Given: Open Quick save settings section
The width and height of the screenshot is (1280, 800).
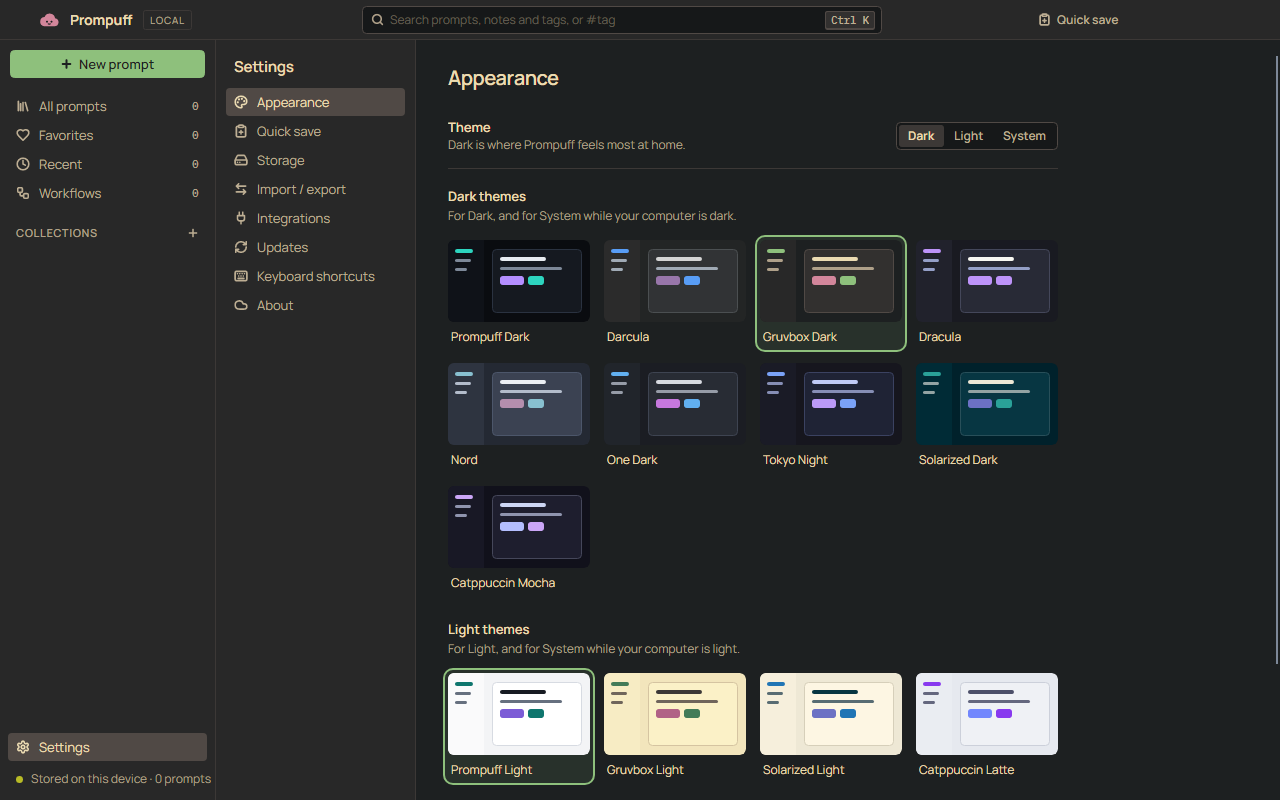Looking at the screenshot, I should coord(315,131).
